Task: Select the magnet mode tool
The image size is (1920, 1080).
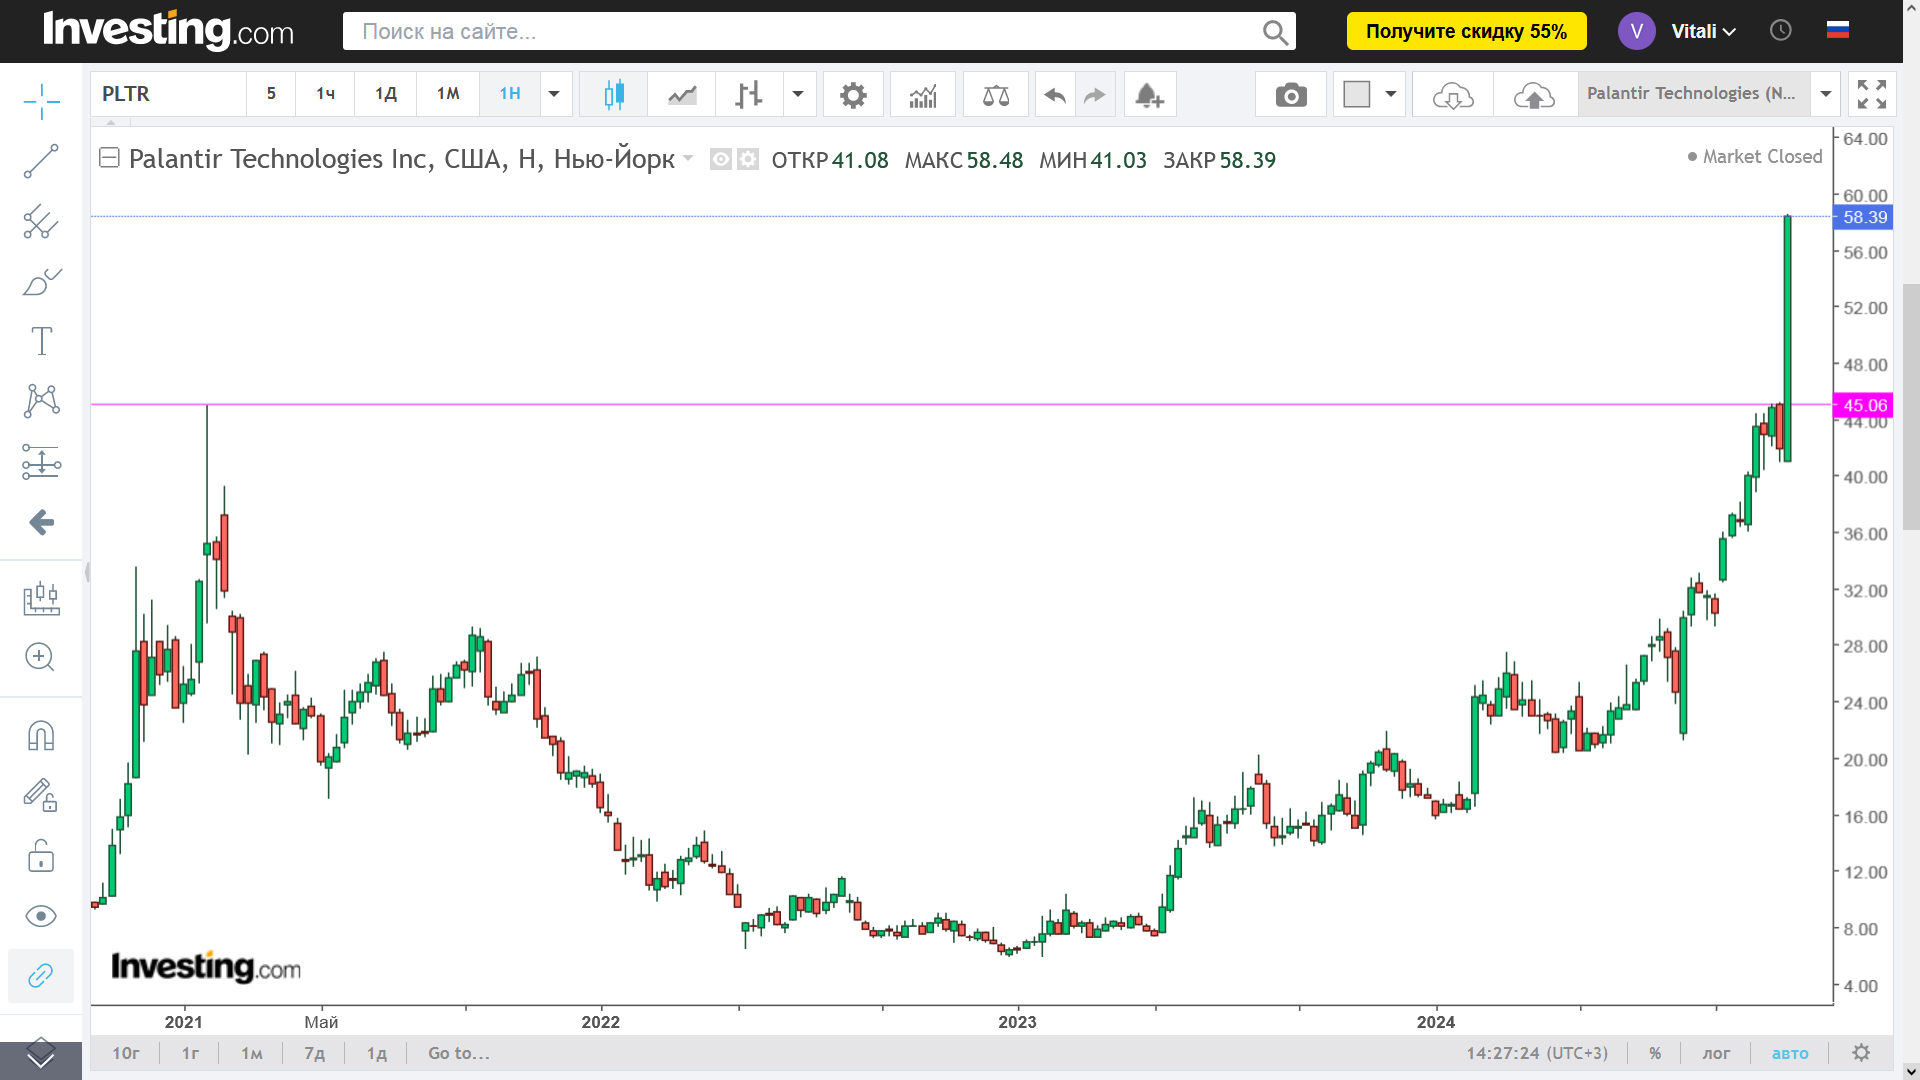Action: (x=41, y=736)
